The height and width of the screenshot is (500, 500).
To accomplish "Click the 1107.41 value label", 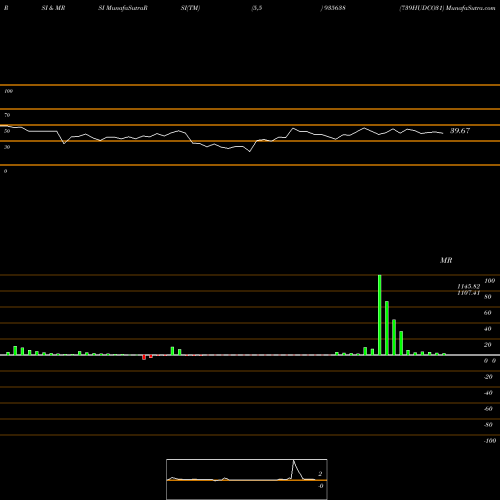I will pyautogui.click(x=468, y=293).
